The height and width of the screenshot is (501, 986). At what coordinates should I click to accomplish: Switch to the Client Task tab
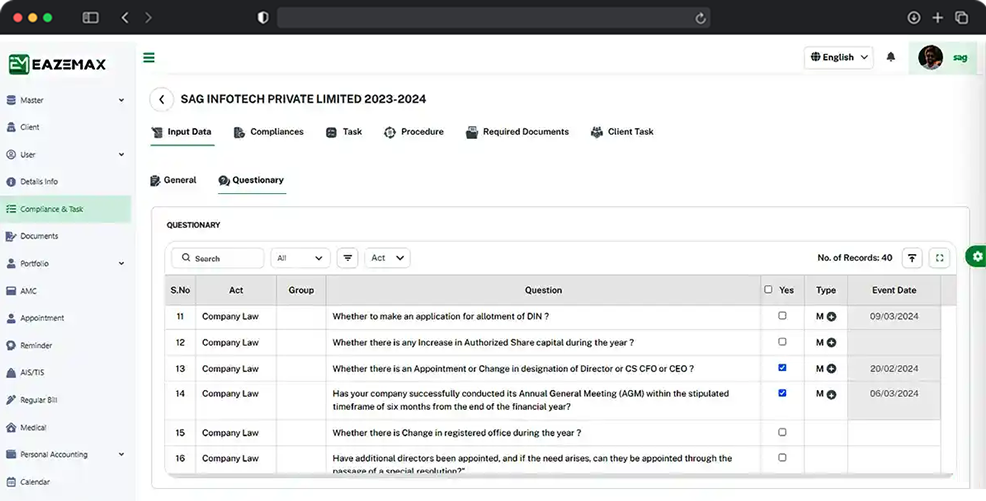click(x=622, y=132)
